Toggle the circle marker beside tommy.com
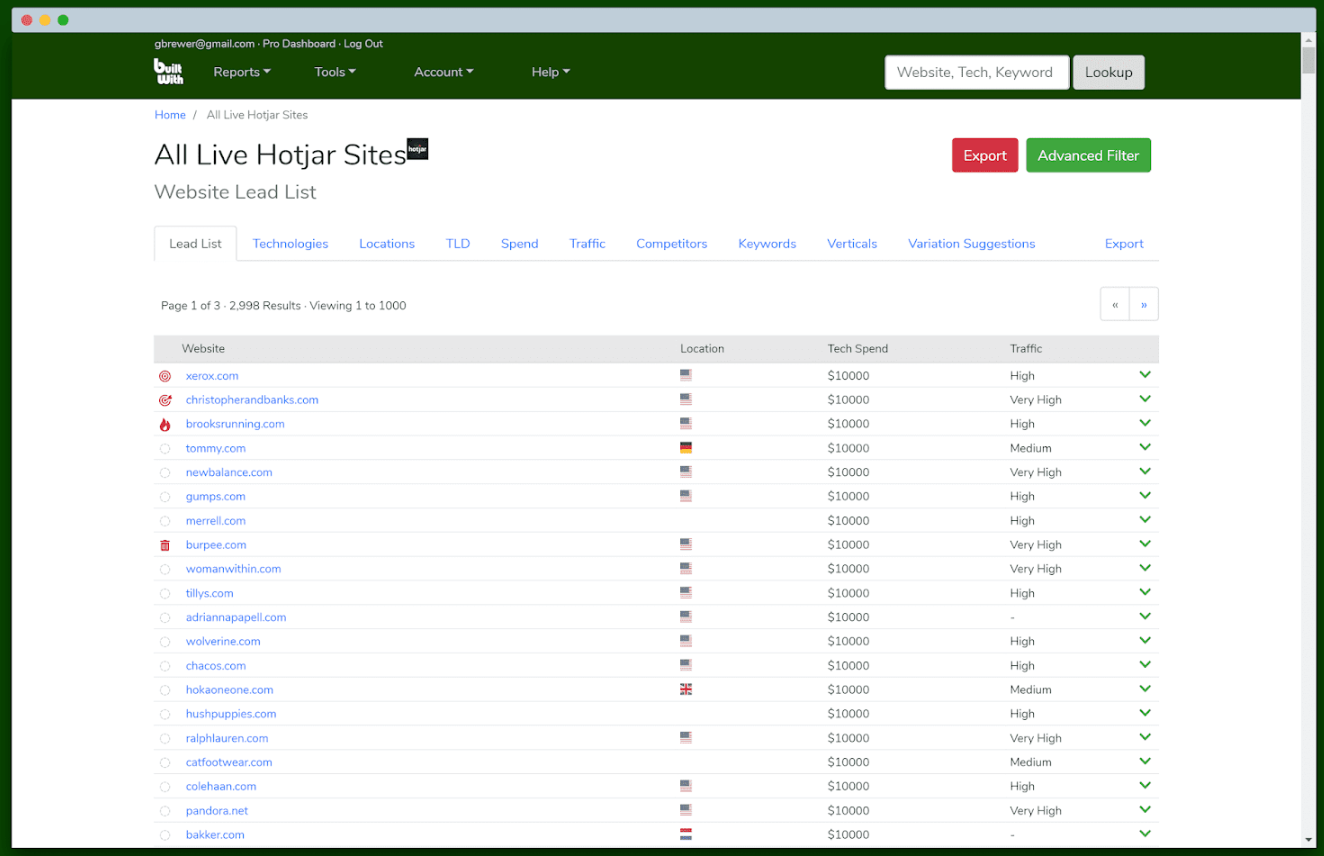This screenshot has width=1324, height=856. [x=165, y=449]
